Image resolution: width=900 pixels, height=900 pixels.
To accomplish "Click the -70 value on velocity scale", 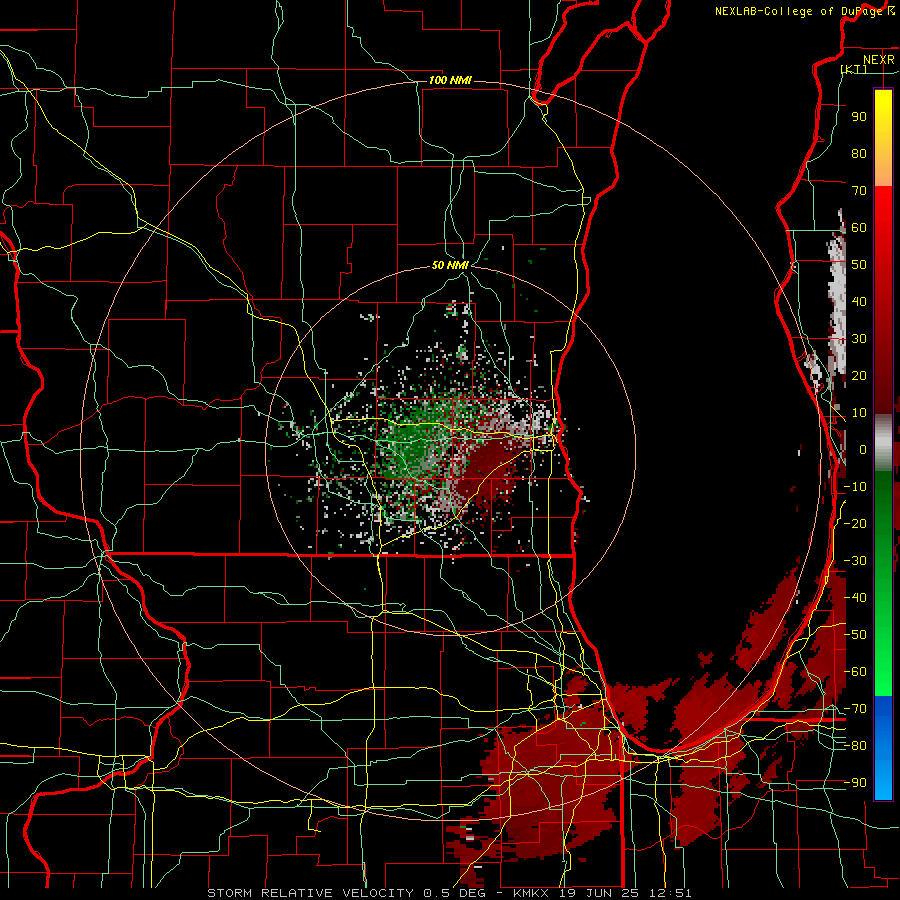I will point(855,709).
